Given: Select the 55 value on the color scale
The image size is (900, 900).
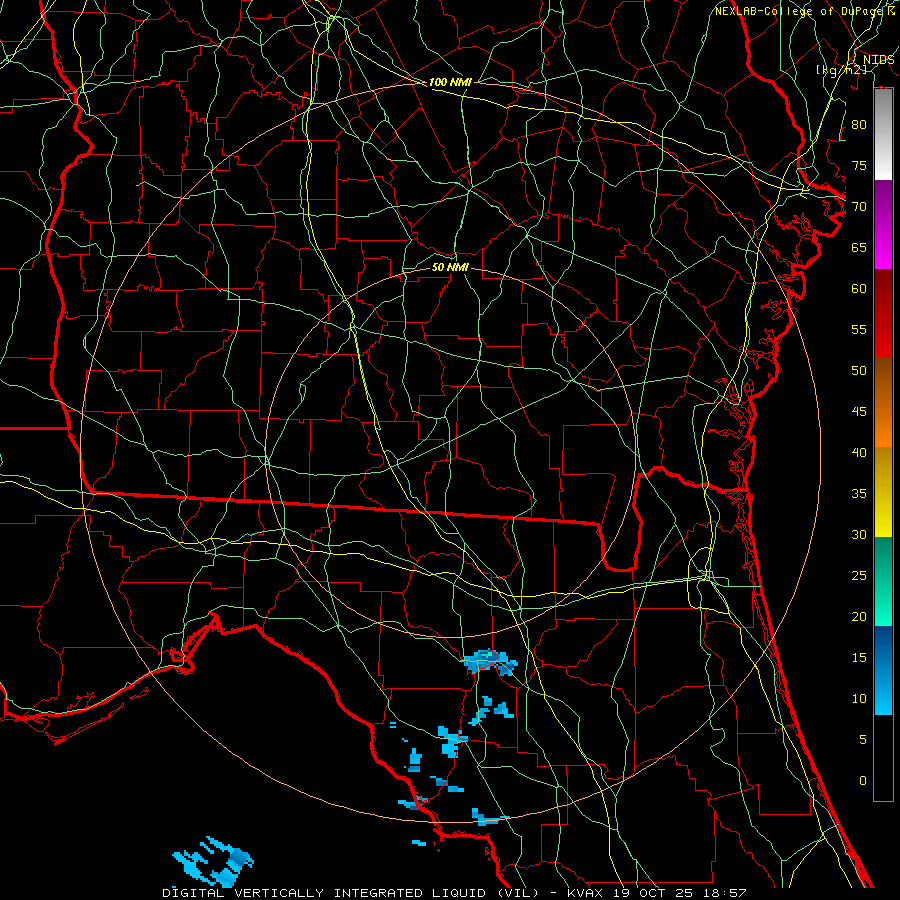Looking at the screenshot, I should (x=859, y=329).
